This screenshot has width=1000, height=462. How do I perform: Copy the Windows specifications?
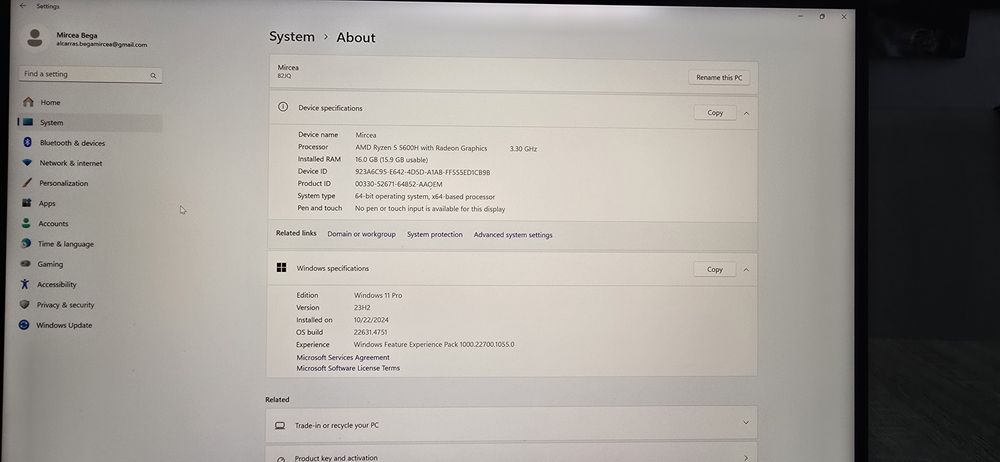(714, 269)
